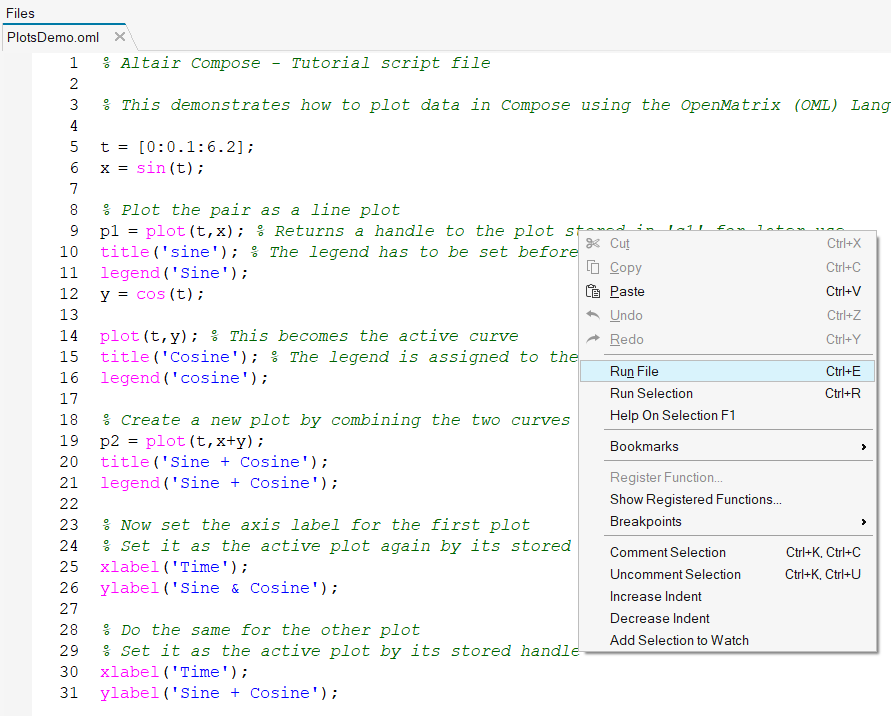891x716 pixels.
Task: Select Run Selection menu entry
Action: tap(651, 393)
